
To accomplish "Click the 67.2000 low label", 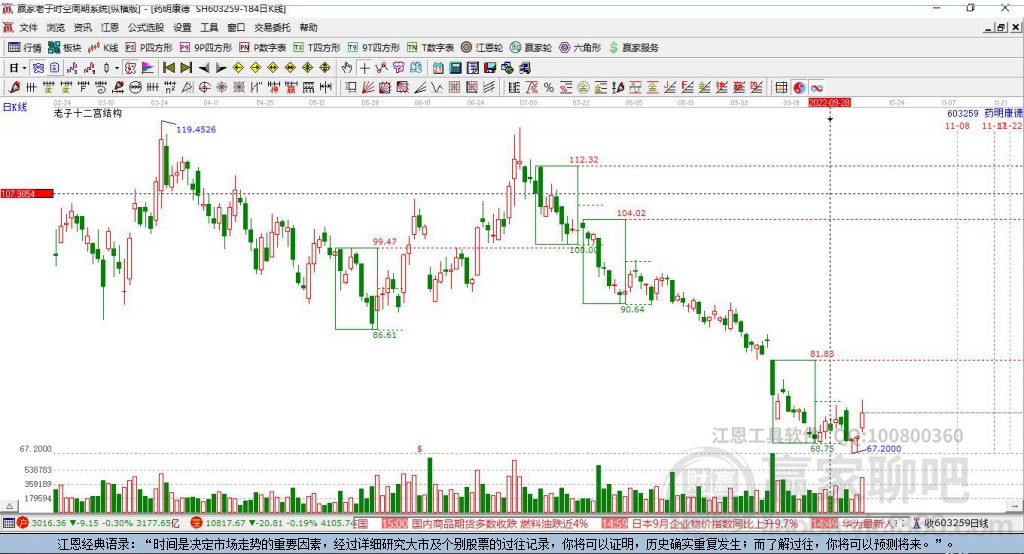I will (x=884, y=449).
